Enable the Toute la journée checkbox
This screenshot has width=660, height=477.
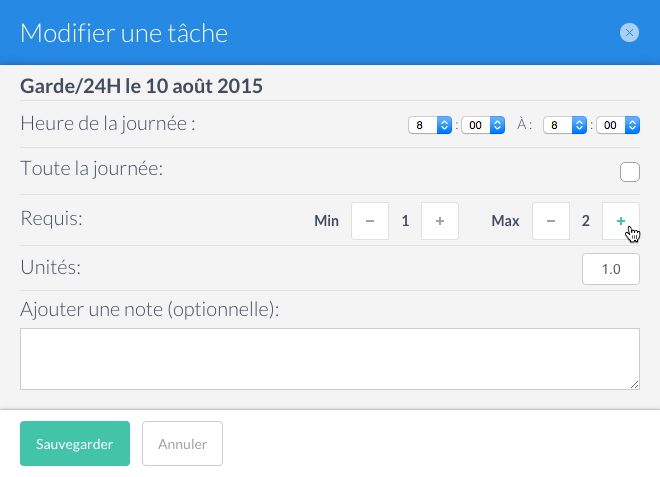pyautogui.click(x=630, y=172)
